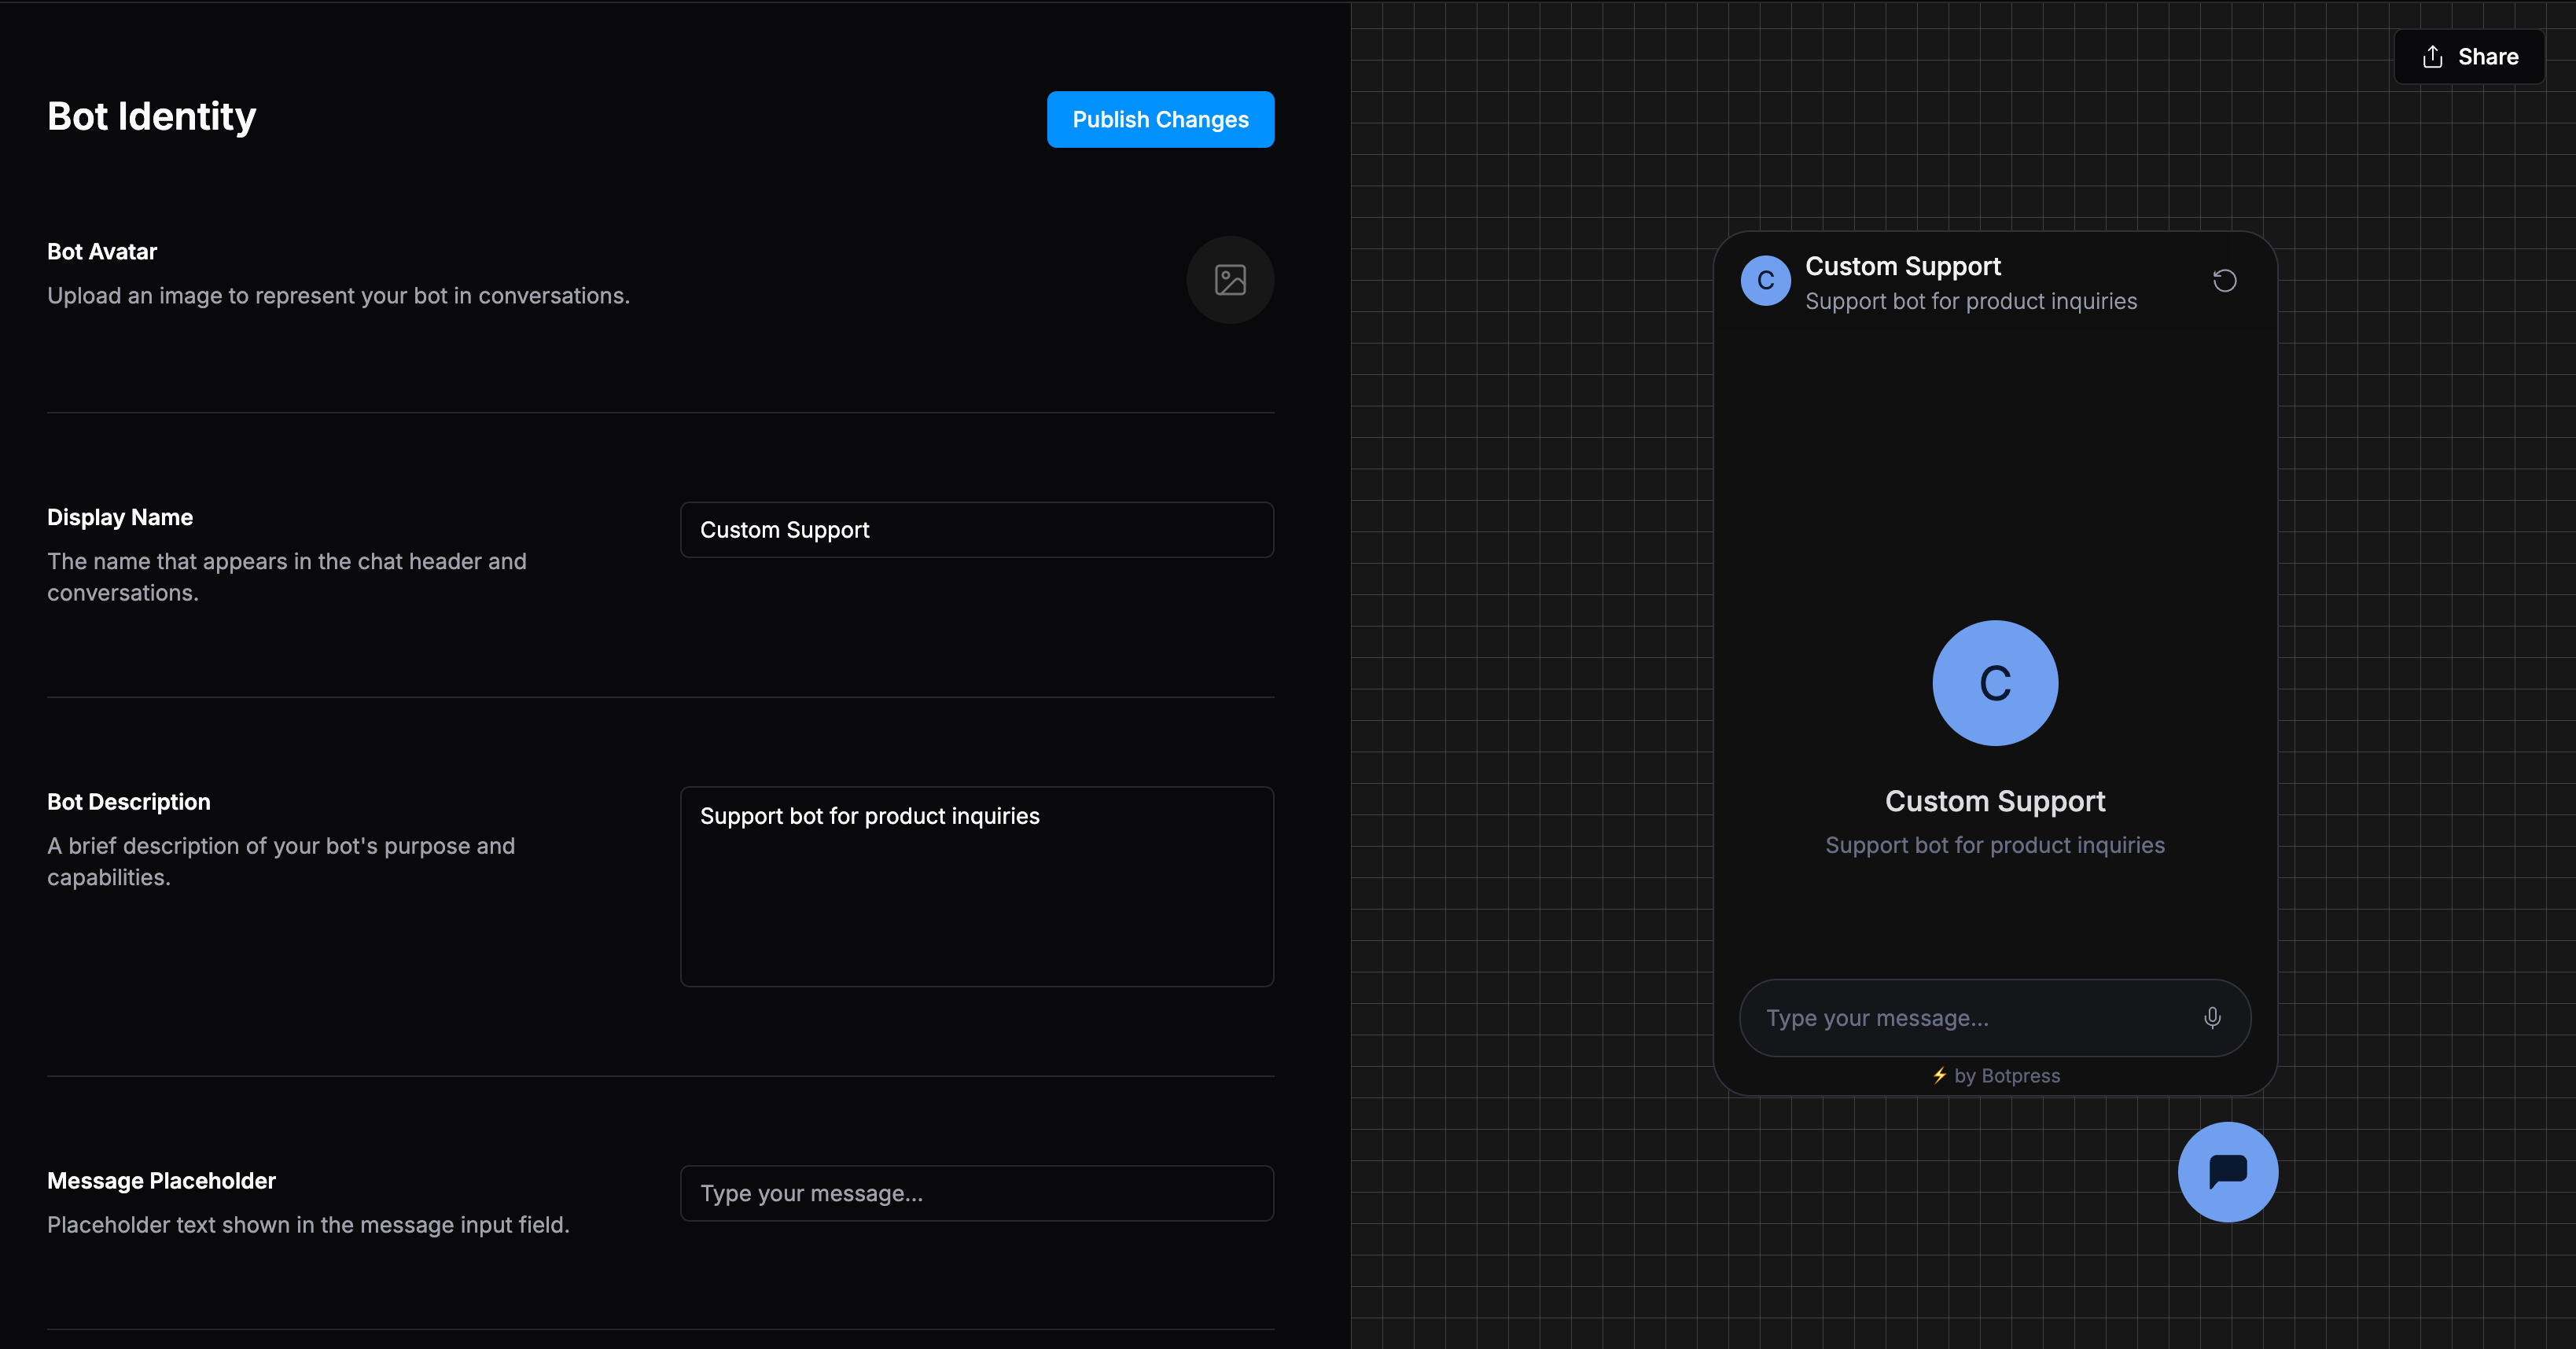Screen dimensions: 2576x1349
Task: Click the microphone icon in chat input
Action: tap(2212, 1018)
